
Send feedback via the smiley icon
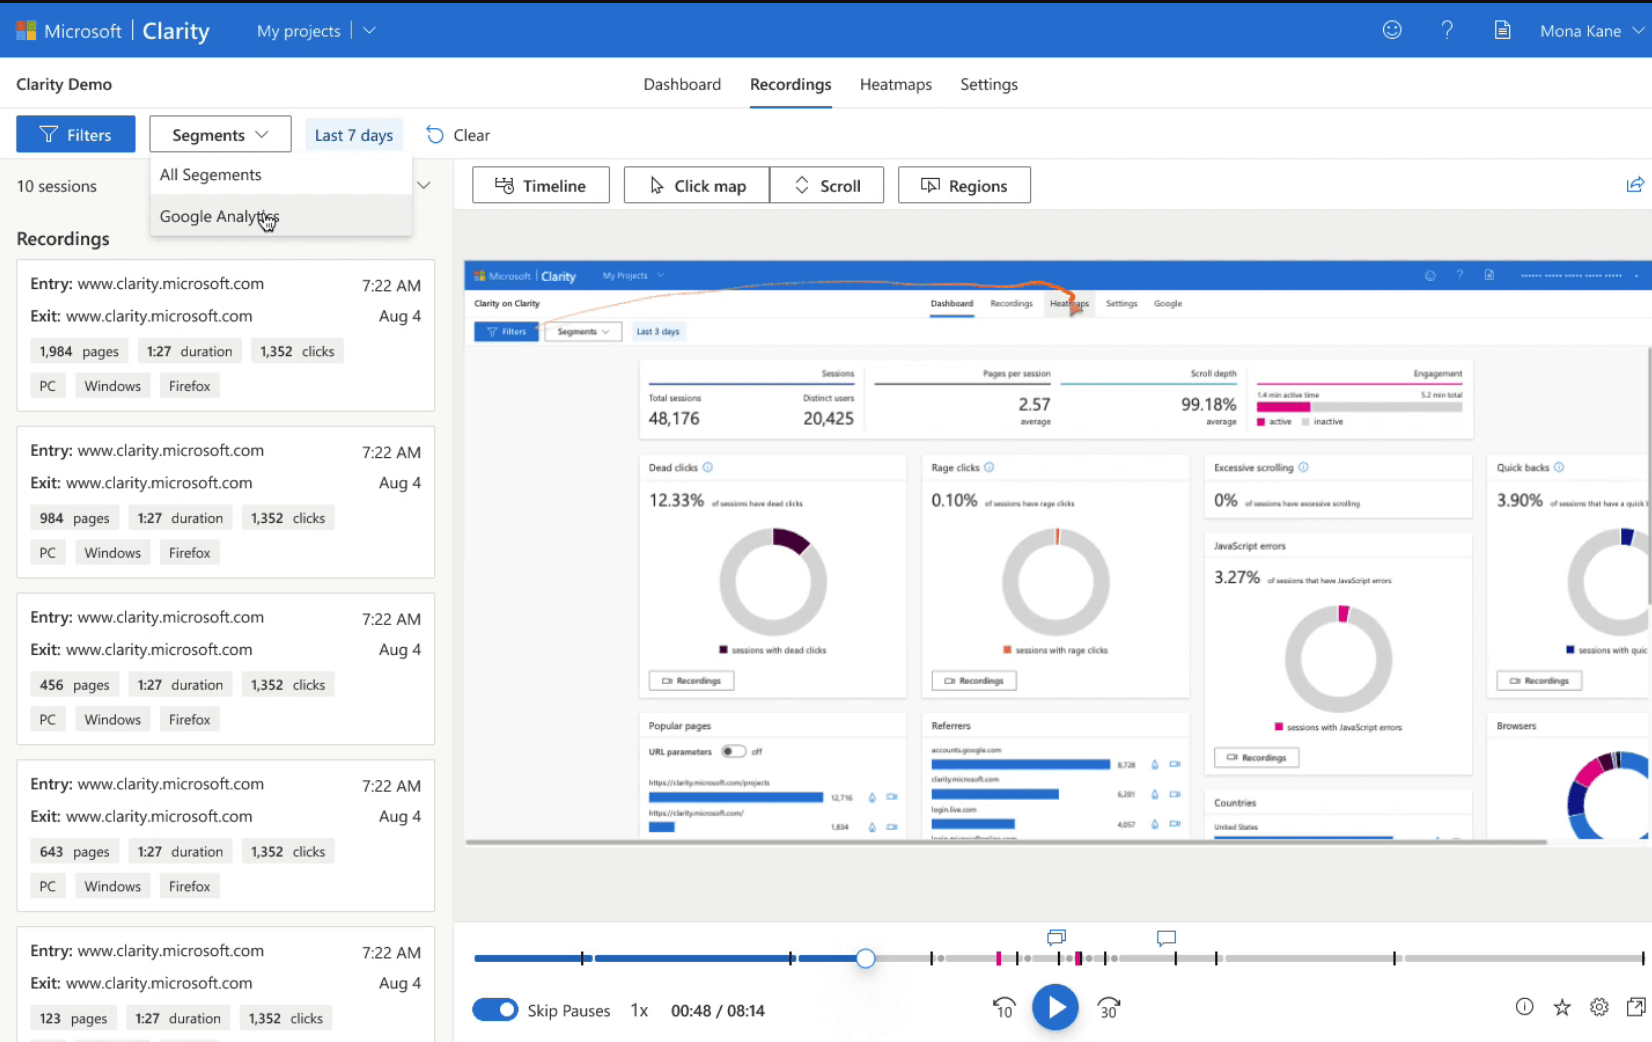1392,30
